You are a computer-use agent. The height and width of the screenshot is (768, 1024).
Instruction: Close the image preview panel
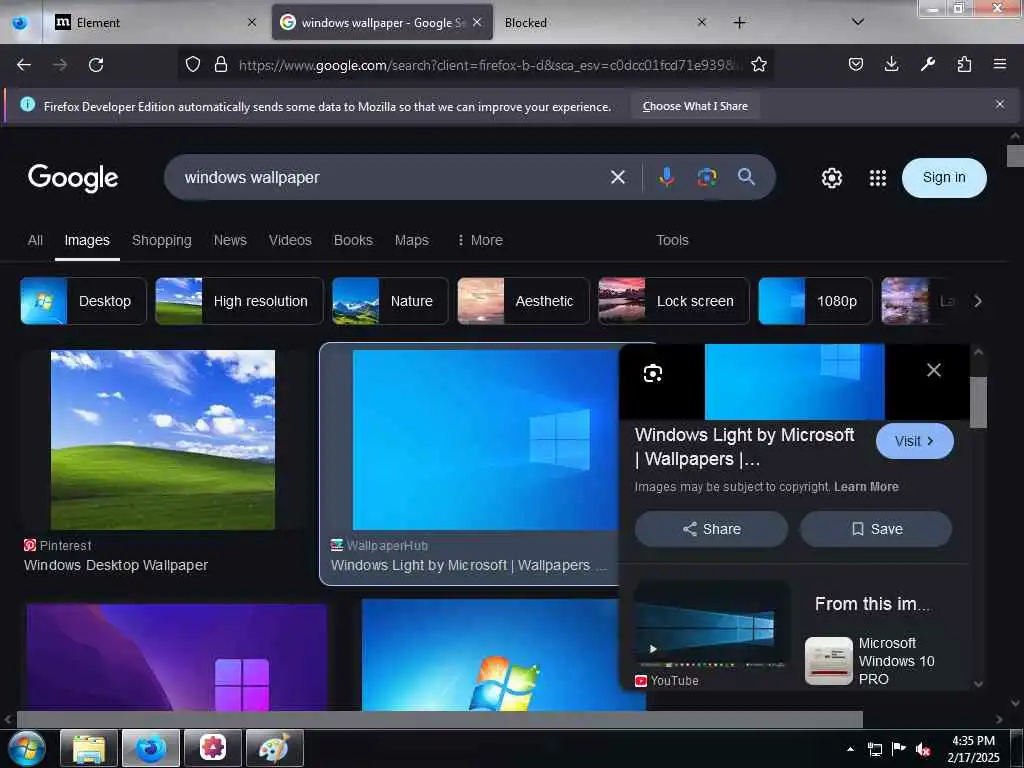(934, 370)
